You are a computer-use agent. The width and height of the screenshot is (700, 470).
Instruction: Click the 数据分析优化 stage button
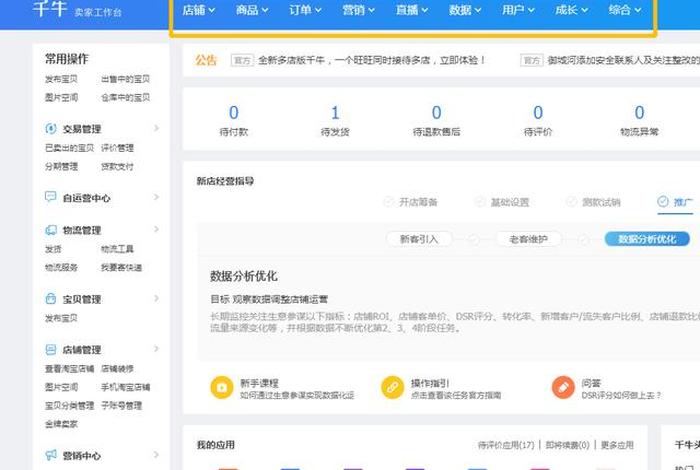coord(647,239)
